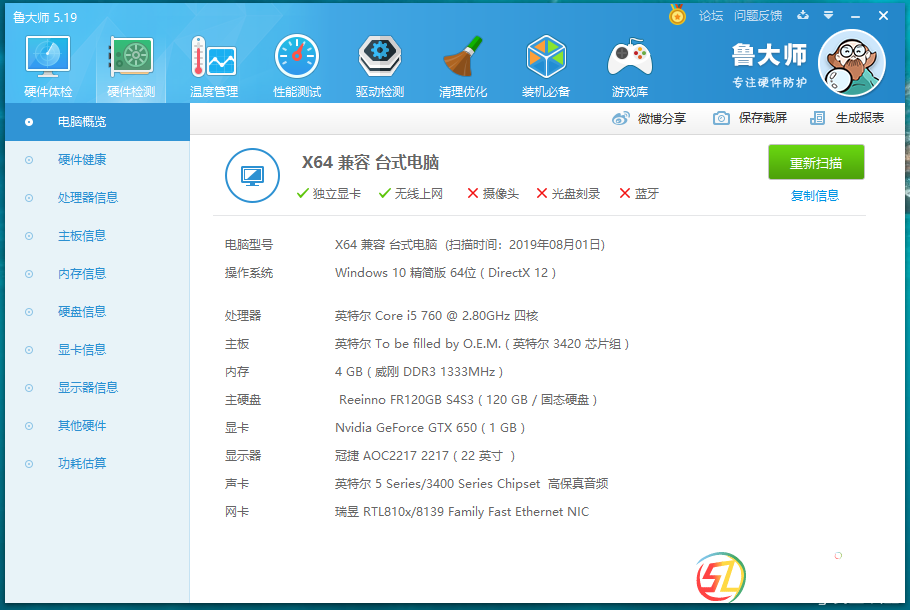
Task: Click the gold medal icon in title bar
Action: coord(678,15)
